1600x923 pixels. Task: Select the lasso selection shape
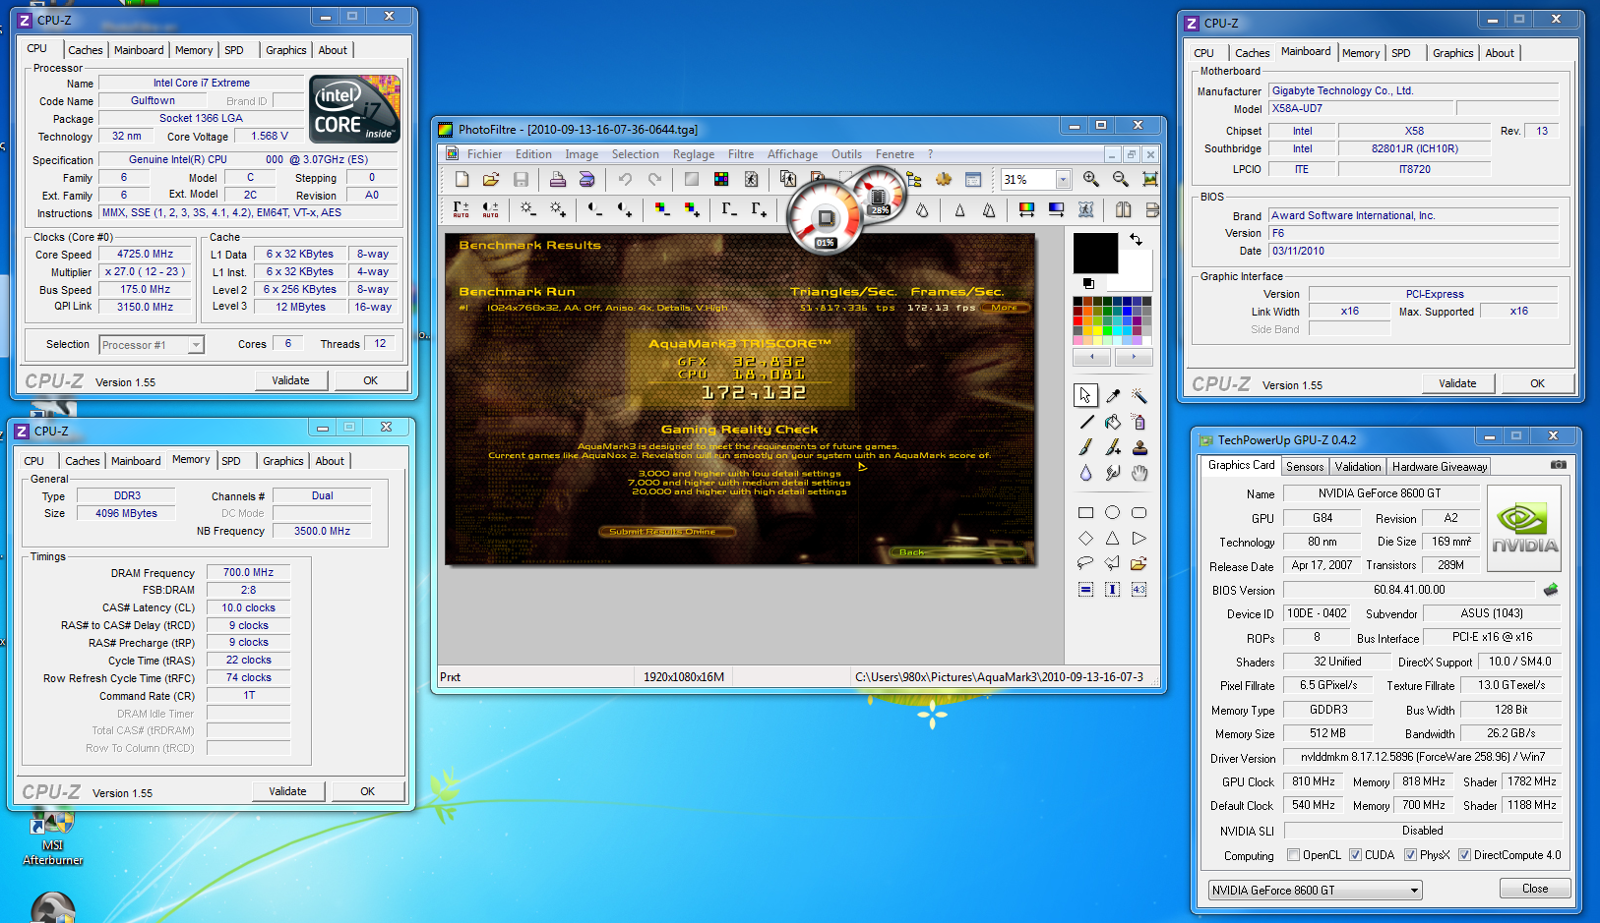coord(1085,564)
